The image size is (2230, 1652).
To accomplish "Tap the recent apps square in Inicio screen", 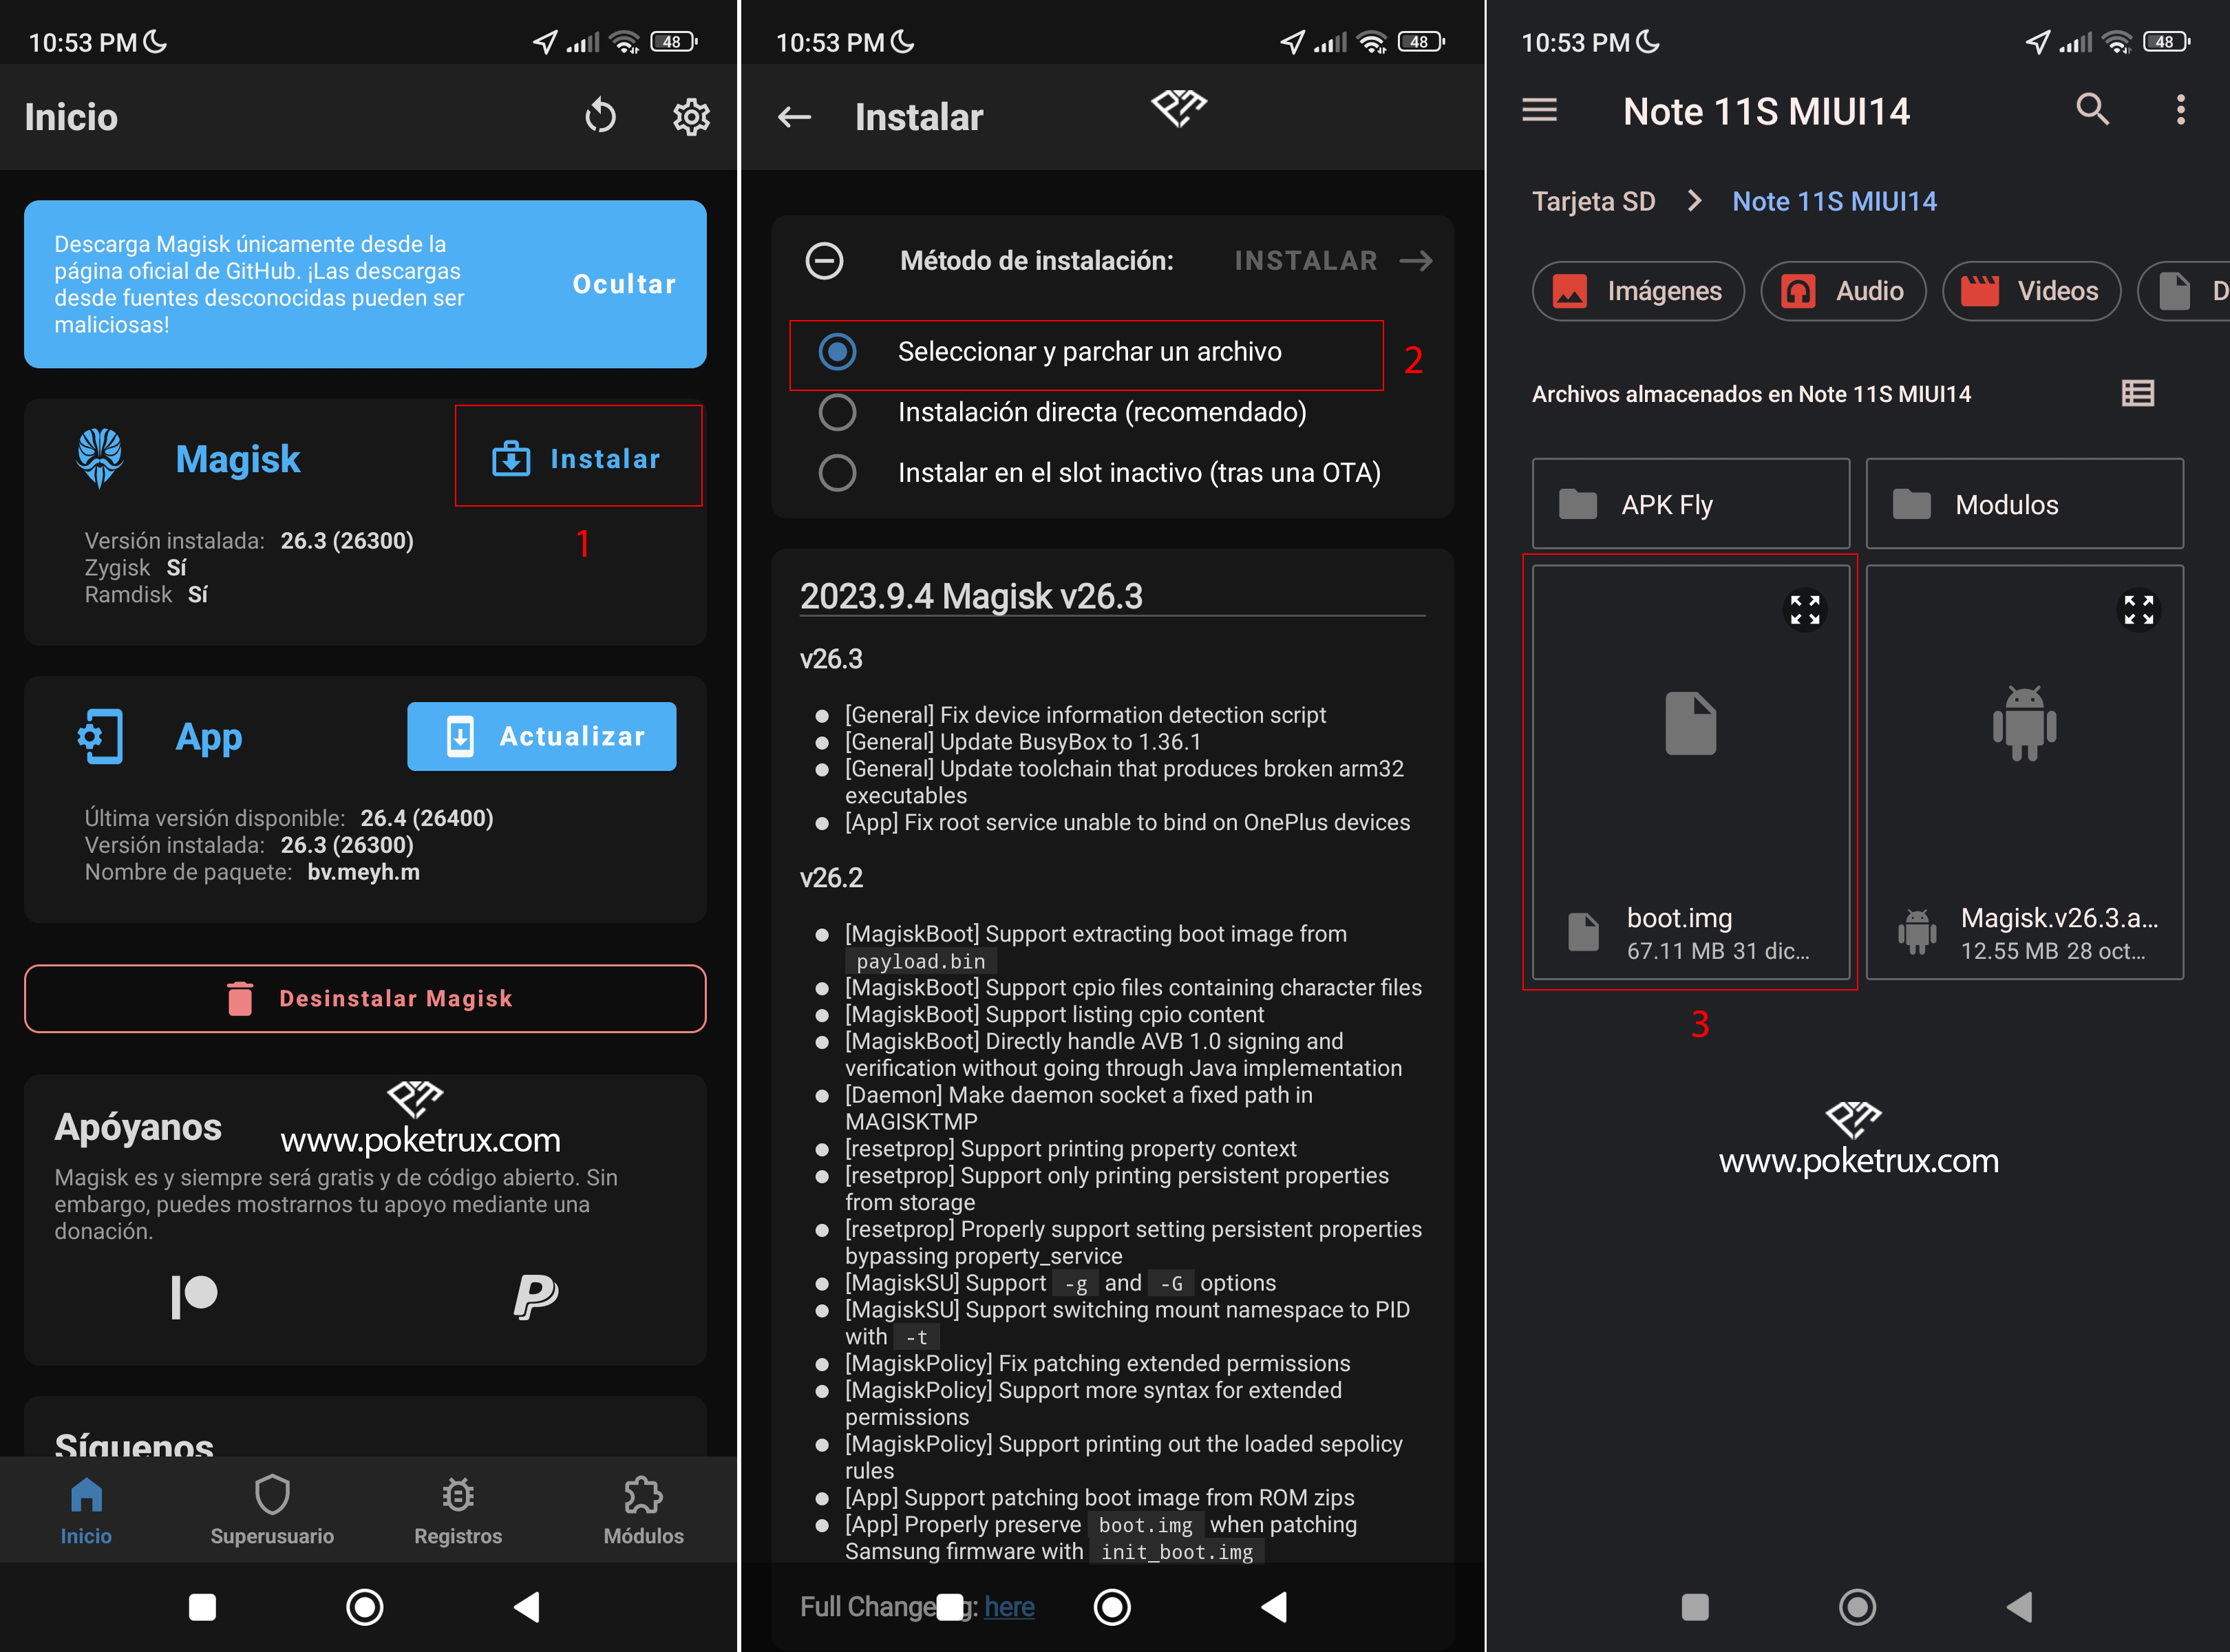I will tap(203, 1607).
